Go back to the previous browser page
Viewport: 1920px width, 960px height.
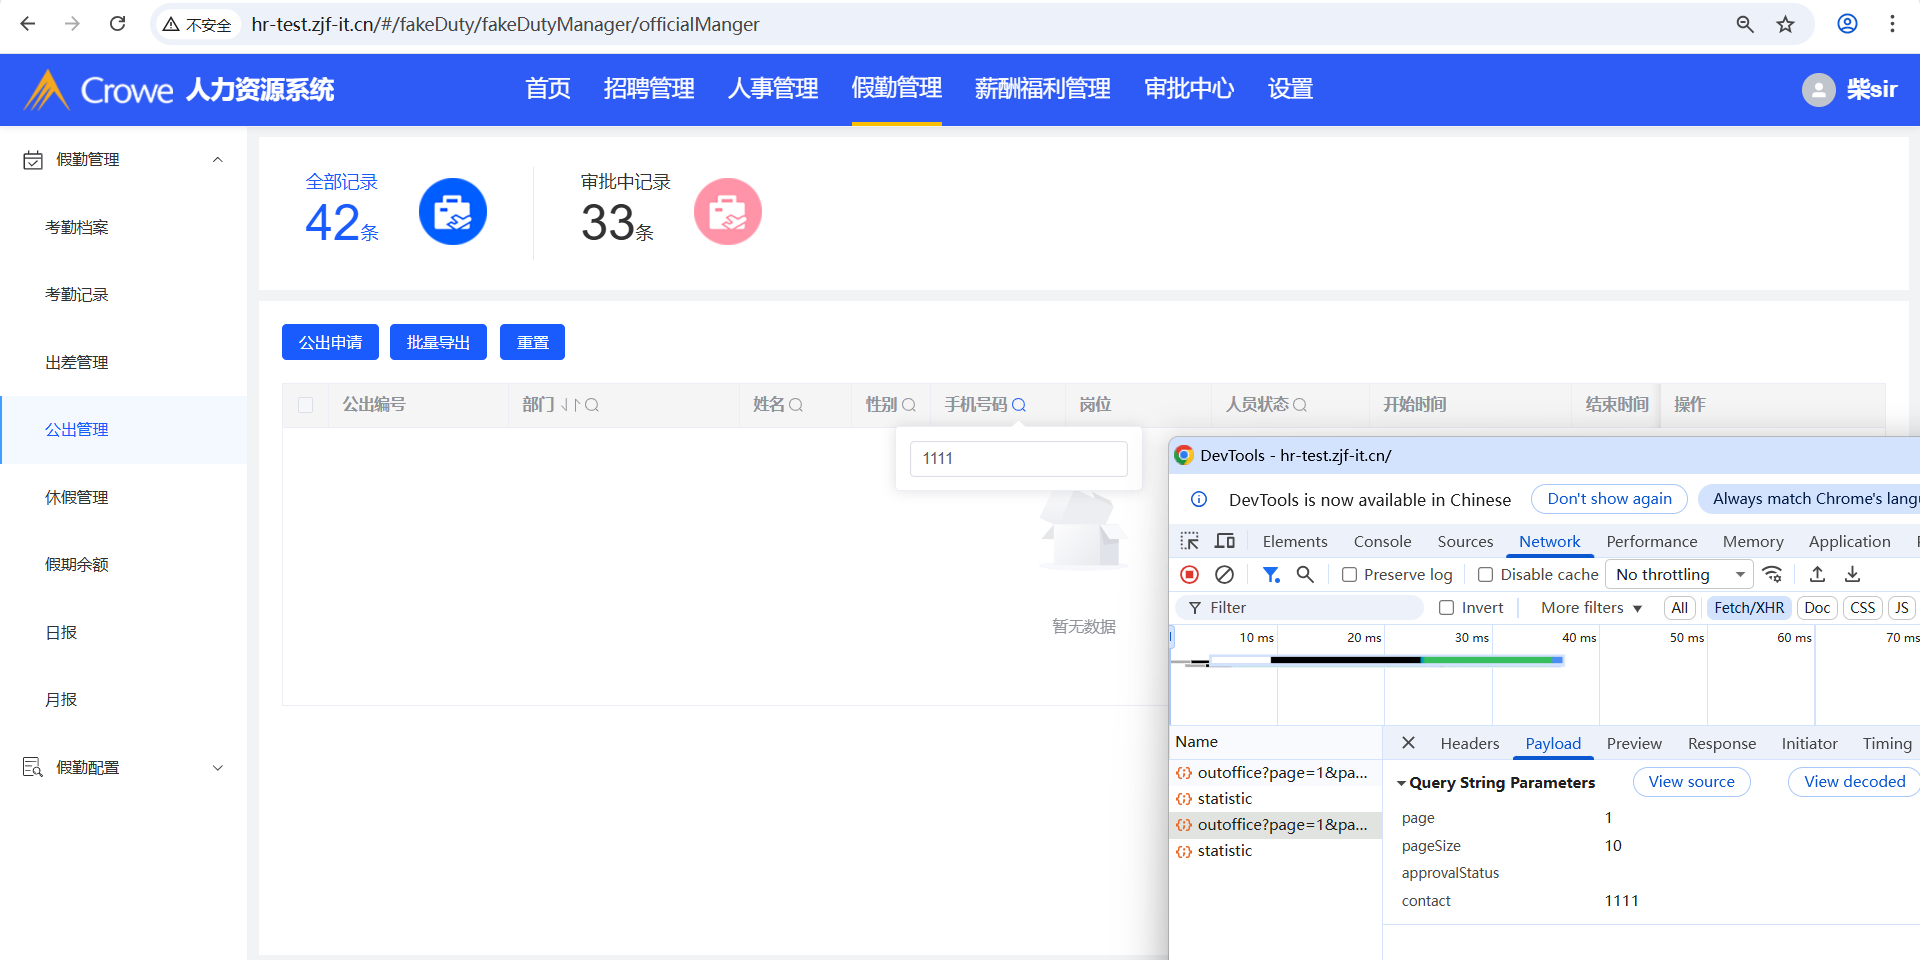pyautogui.click(x=28, y=24)
